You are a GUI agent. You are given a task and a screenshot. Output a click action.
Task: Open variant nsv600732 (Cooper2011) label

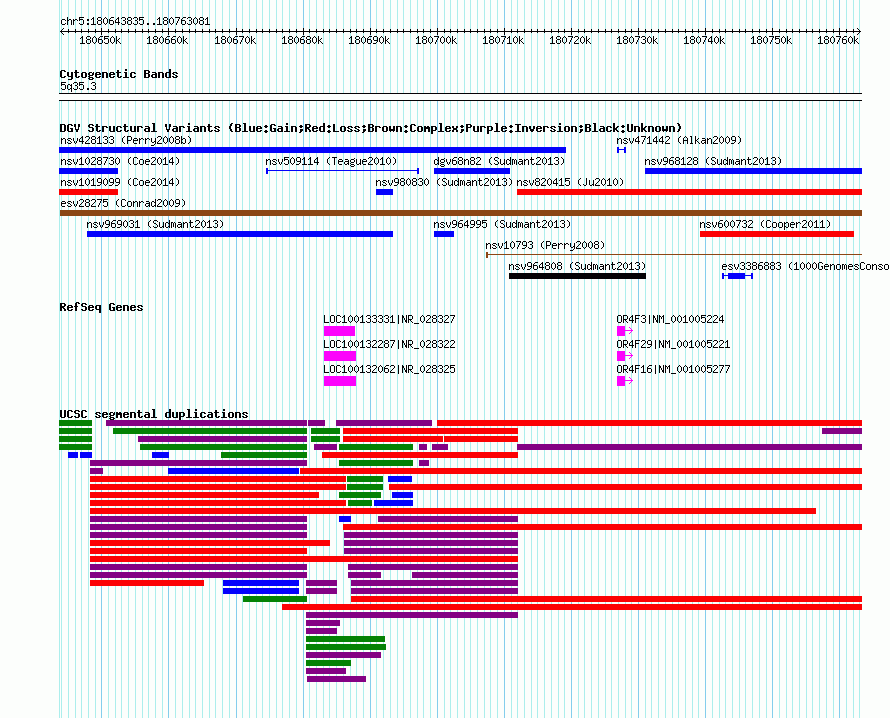tap(765, 224)
